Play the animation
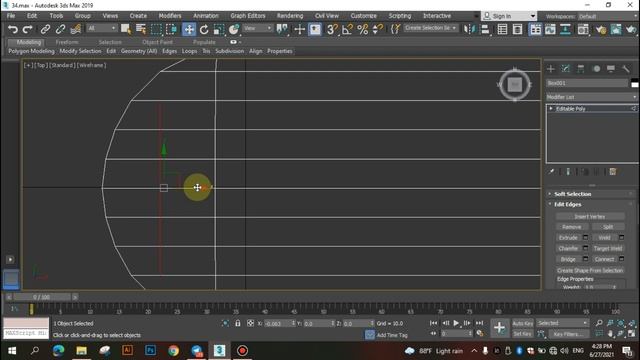This screenshot has width=640, height=360. pos(456,323)
